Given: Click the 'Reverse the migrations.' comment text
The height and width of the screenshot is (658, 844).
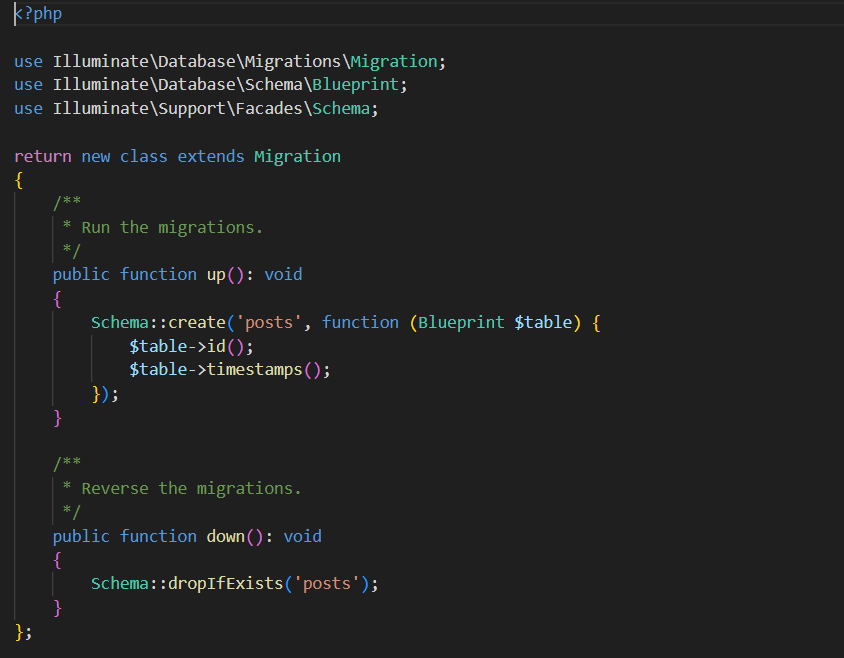Looking at the screenshot, I should (x=190, y=488).
